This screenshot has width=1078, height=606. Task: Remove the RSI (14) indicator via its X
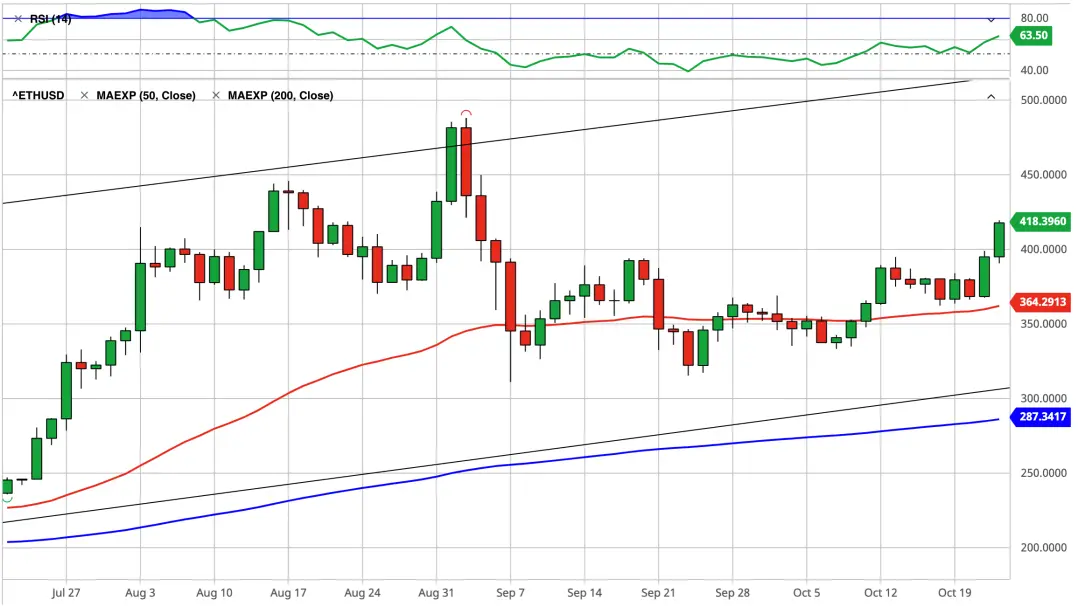click(x=18, y=19)
